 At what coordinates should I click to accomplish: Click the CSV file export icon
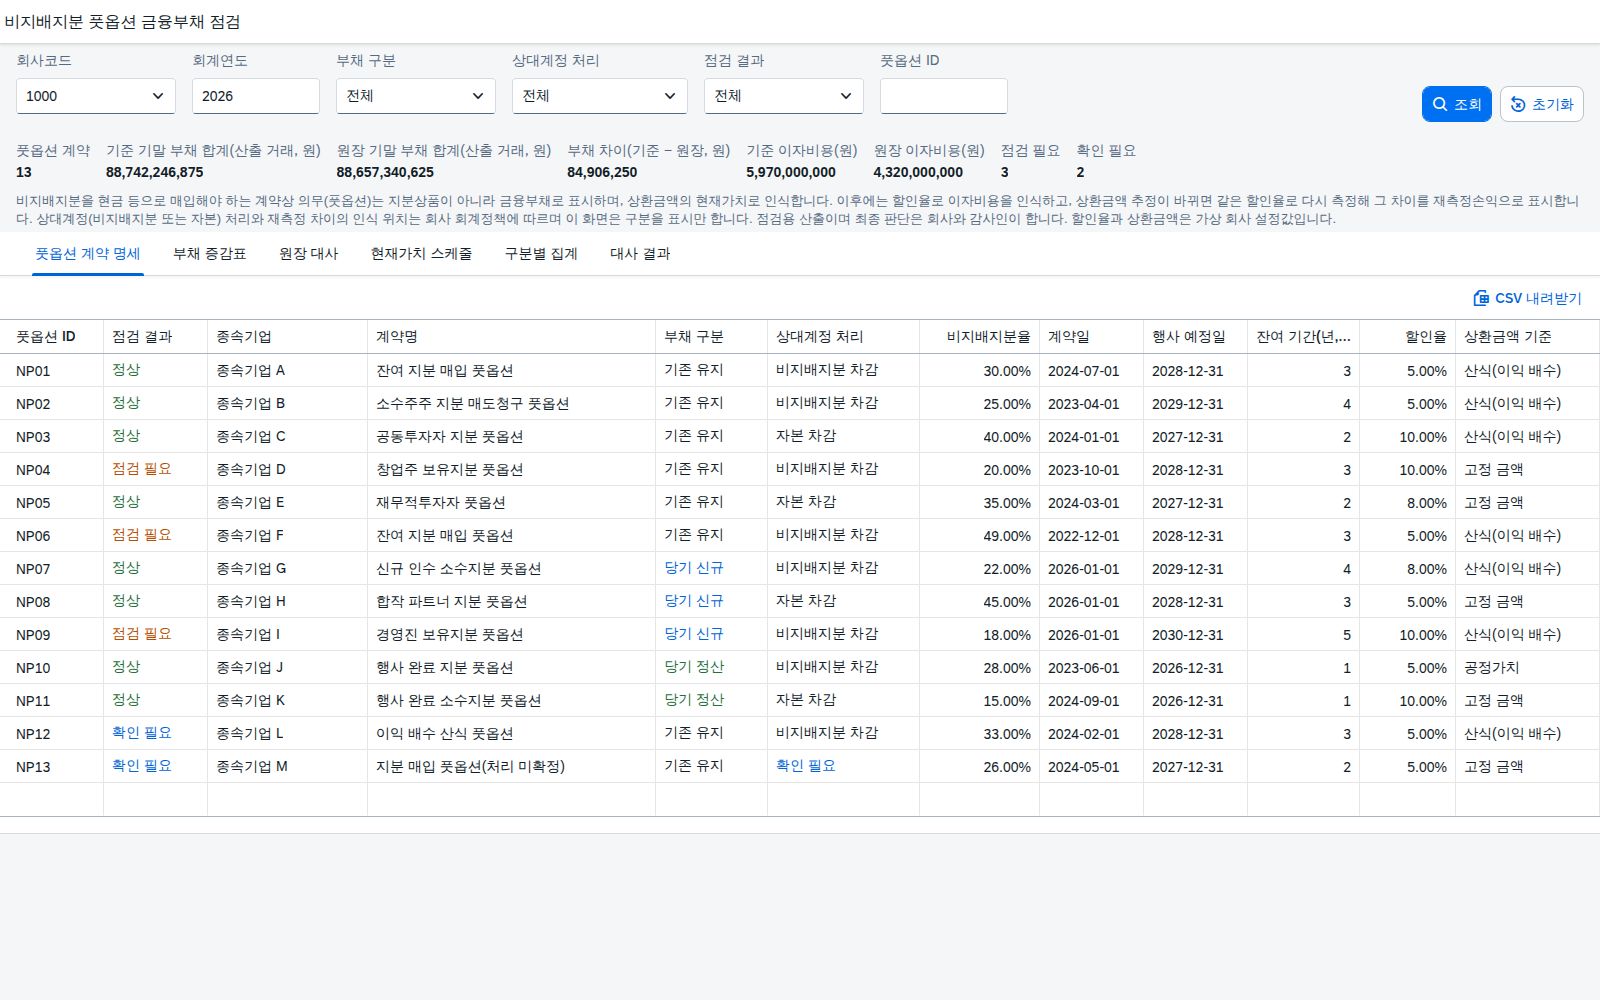1481,298
